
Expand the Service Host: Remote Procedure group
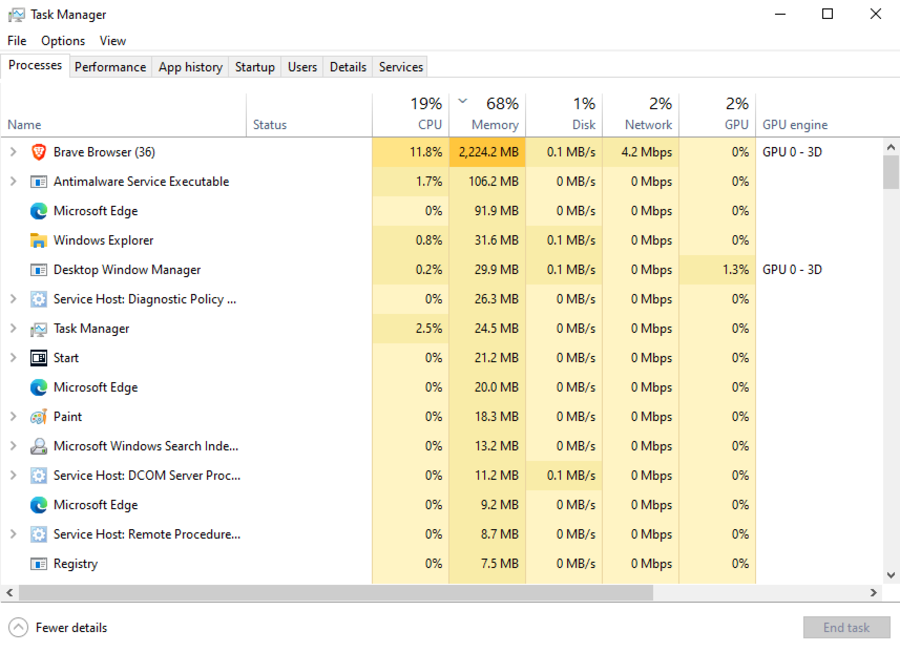[13, 534]
